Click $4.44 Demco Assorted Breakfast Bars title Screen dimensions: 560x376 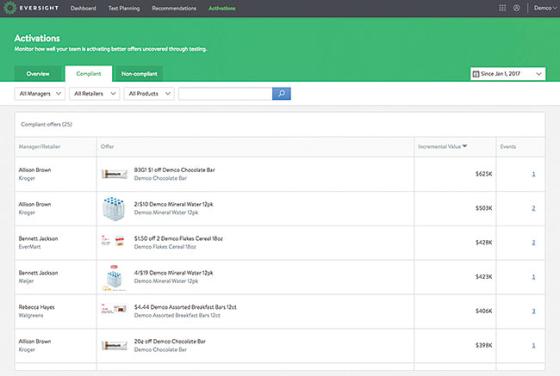[185, 307]
